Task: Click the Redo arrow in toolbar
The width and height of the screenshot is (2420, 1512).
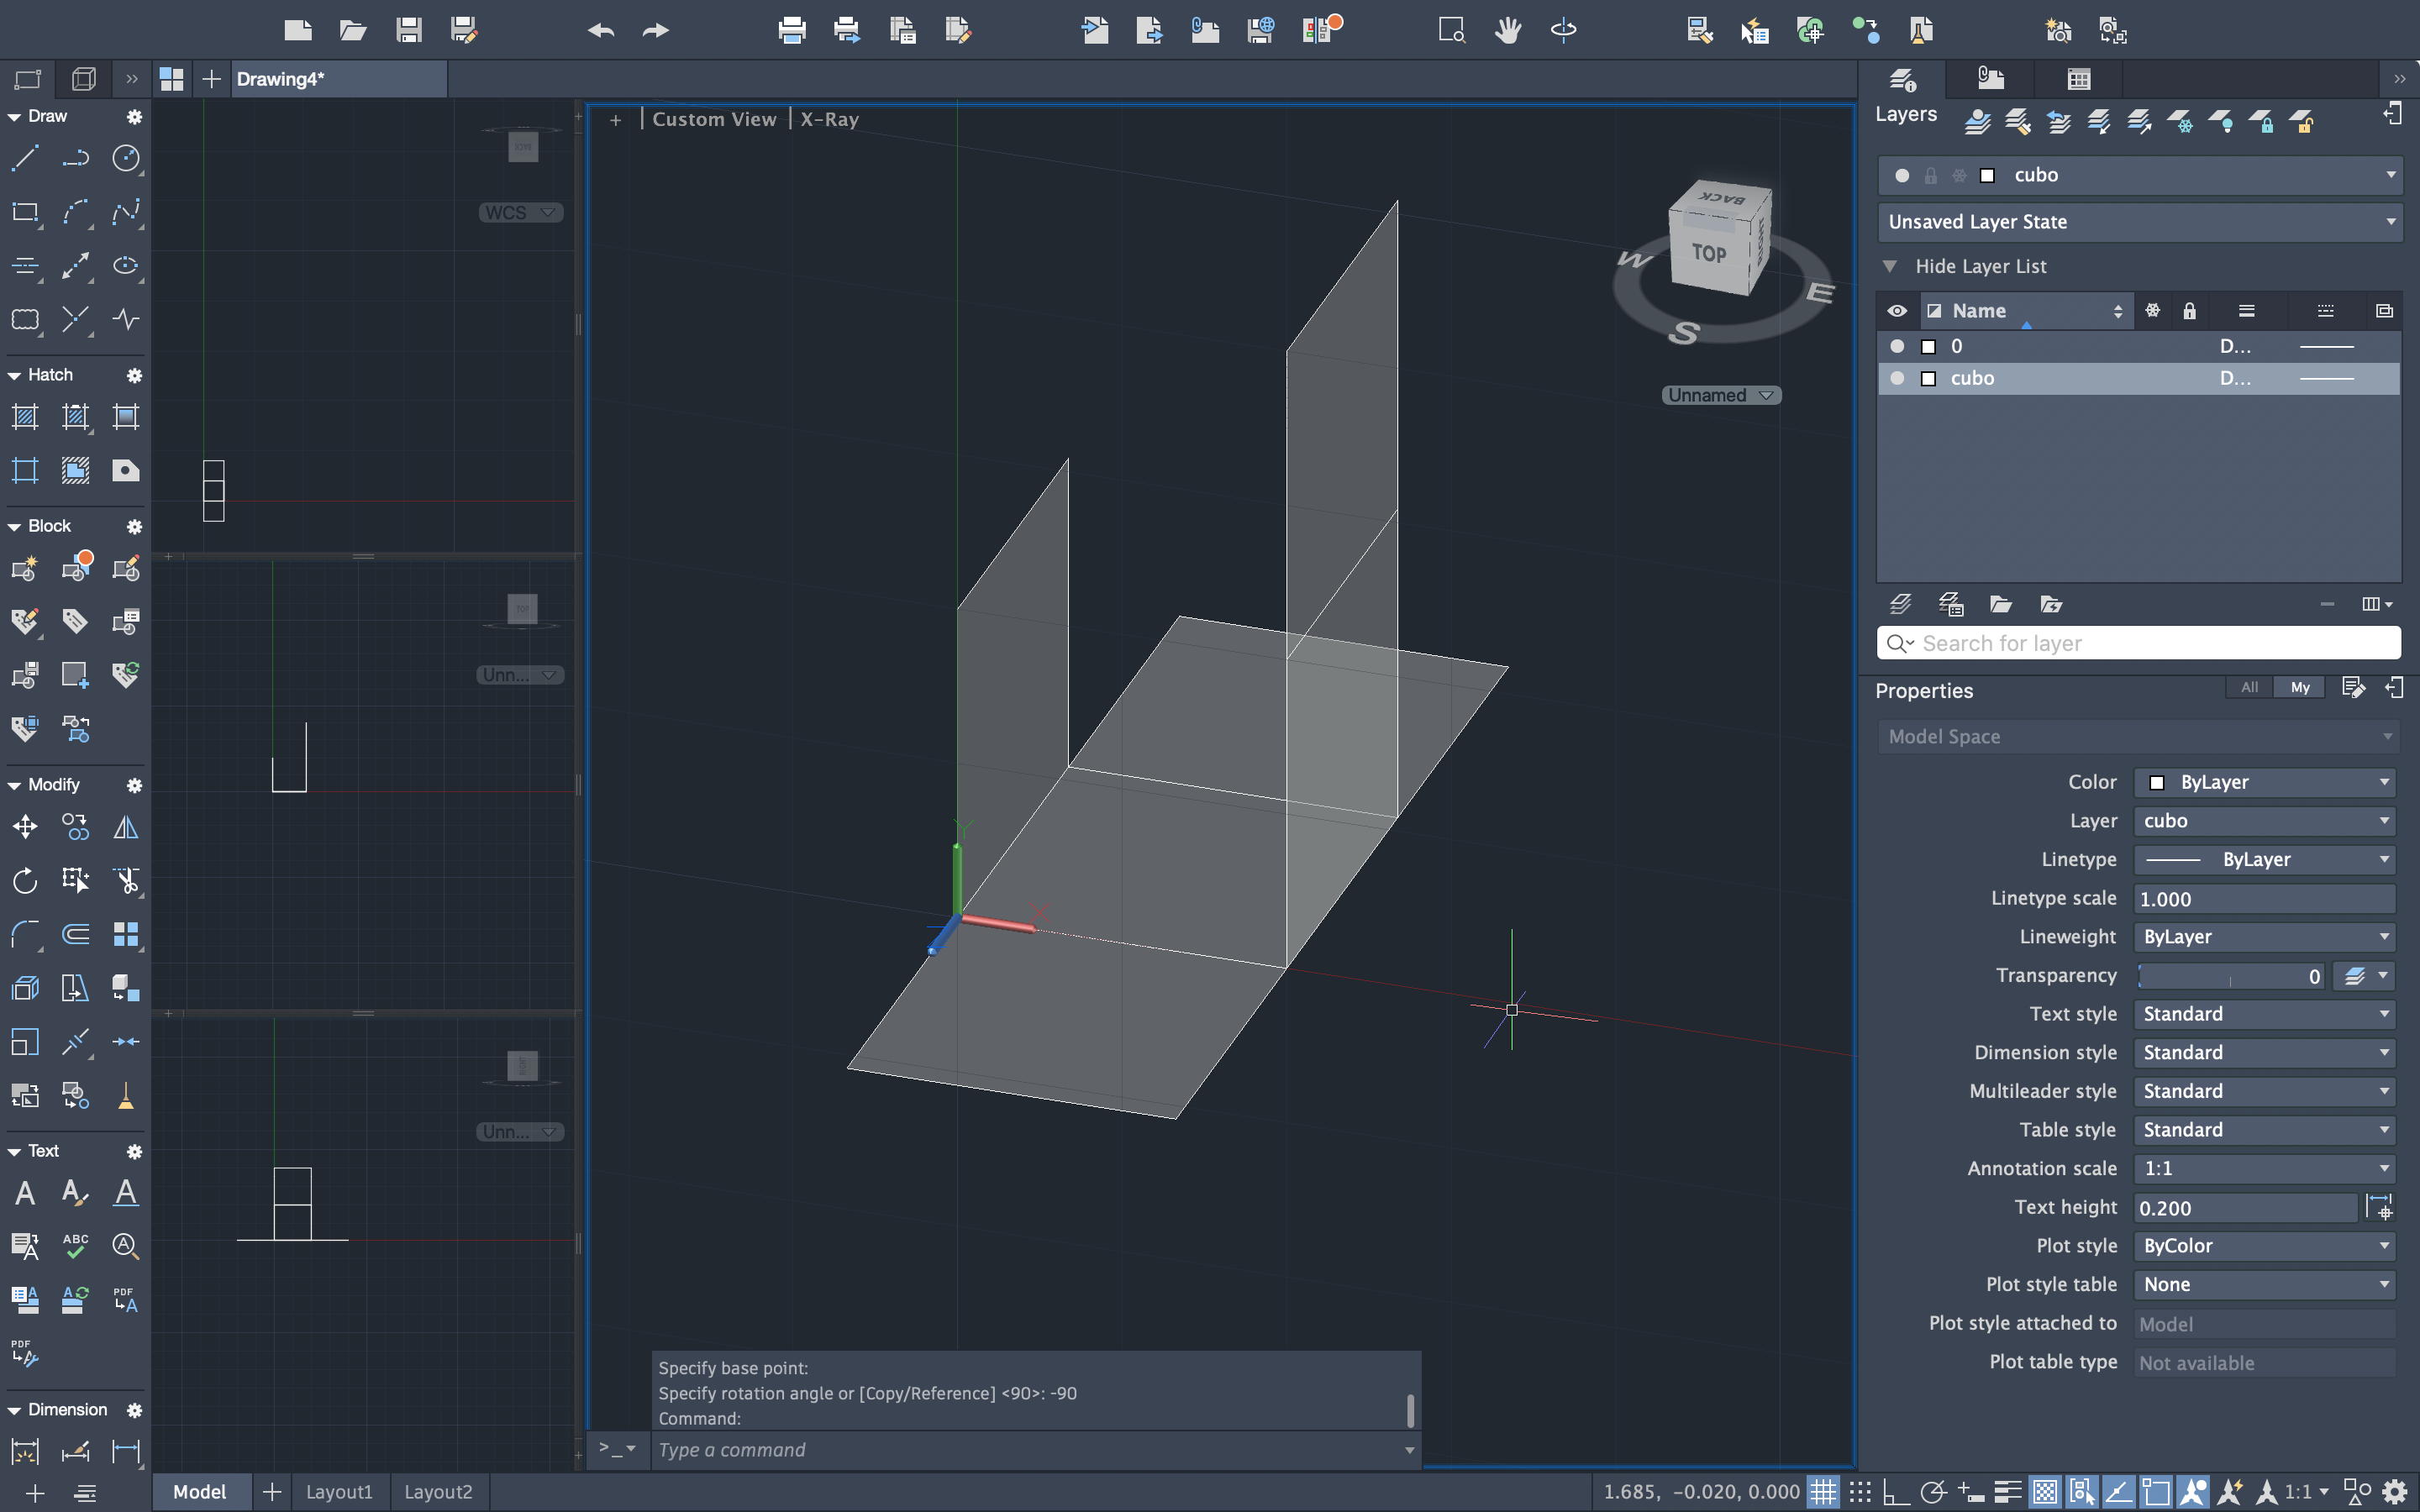Action: 656,30
